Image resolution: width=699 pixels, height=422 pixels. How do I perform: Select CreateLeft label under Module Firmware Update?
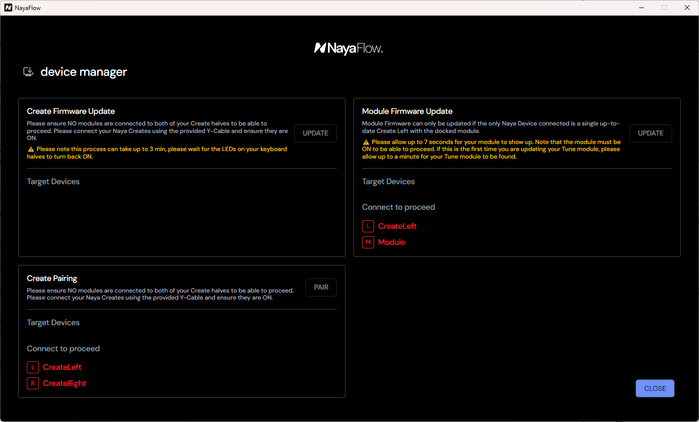click(x=397, y=226)
